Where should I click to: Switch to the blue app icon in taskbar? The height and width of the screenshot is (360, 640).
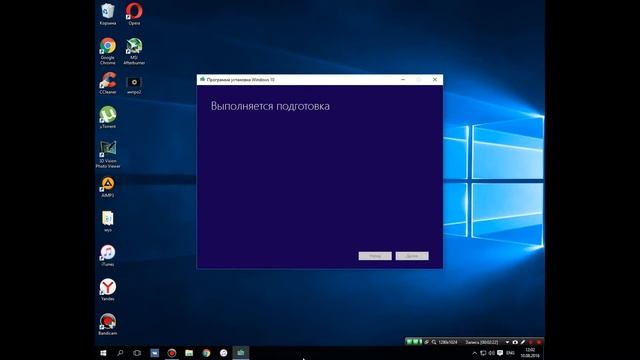click(x=155, y=353)
